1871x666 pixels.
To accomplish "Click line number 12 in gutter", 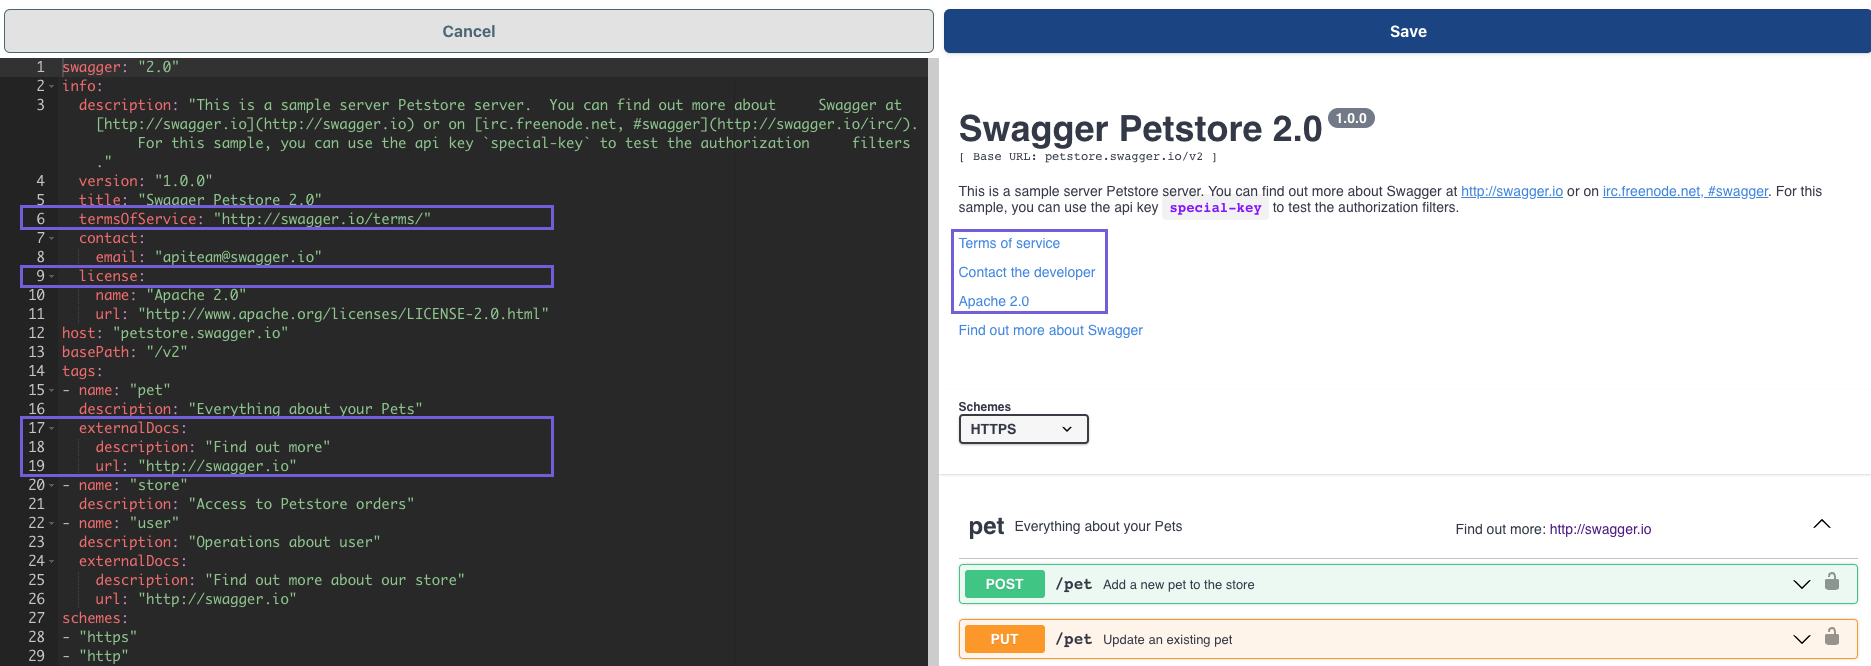I will tap(36, 333).
